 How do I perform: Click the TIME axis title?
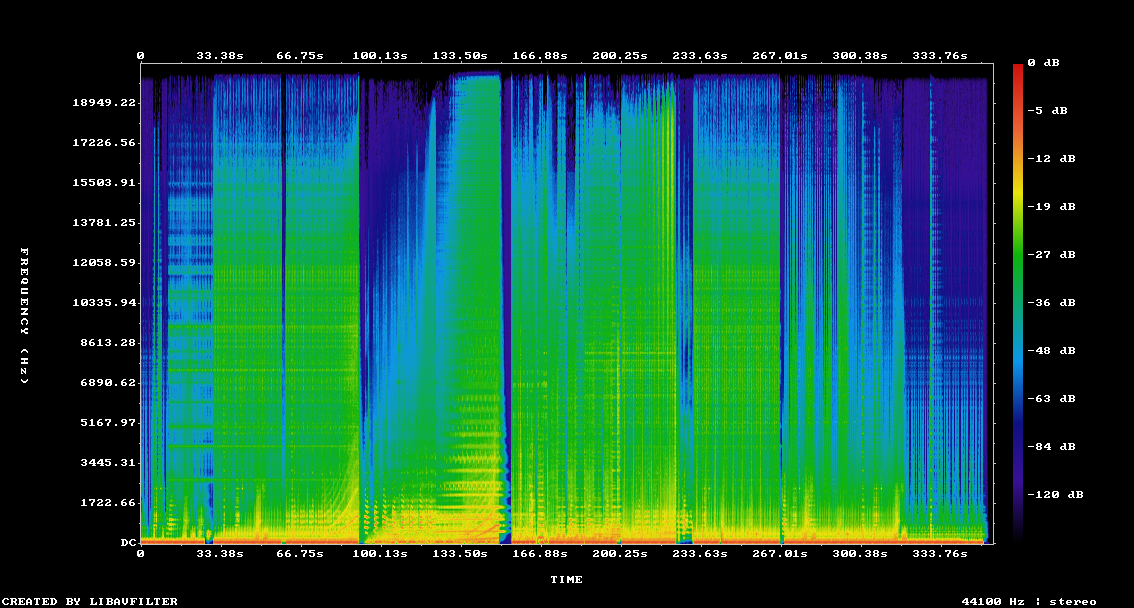(x=566, y=580)
